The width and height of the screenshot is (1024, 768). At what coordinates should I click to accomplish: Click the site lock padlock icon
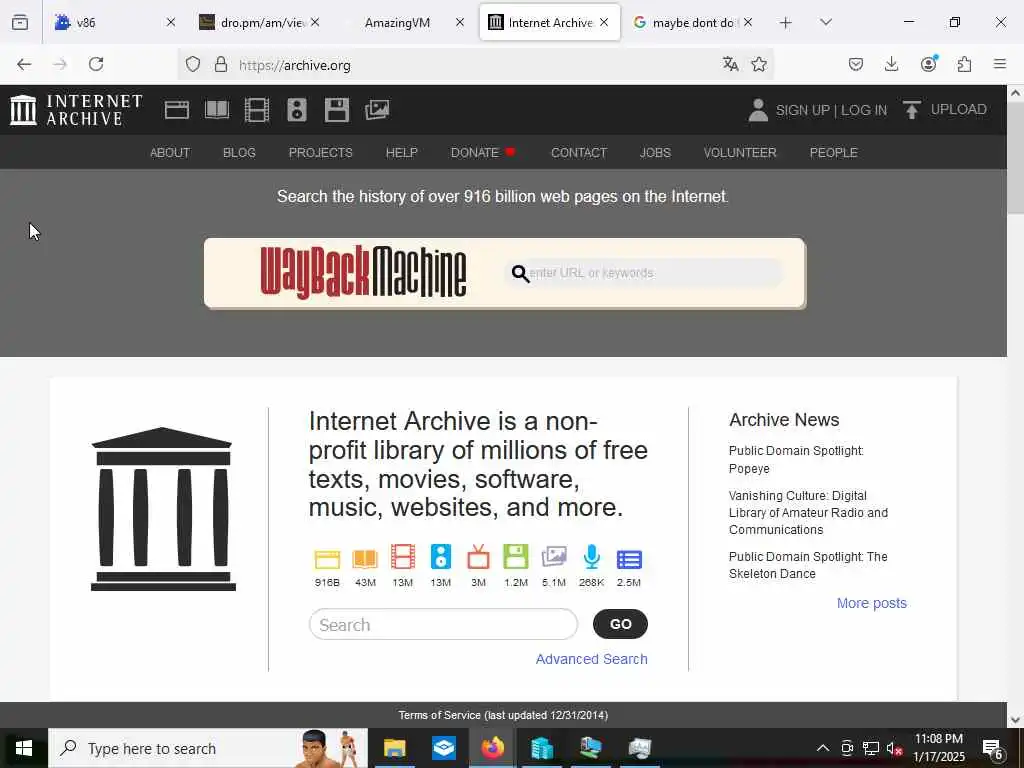point(221,64)
